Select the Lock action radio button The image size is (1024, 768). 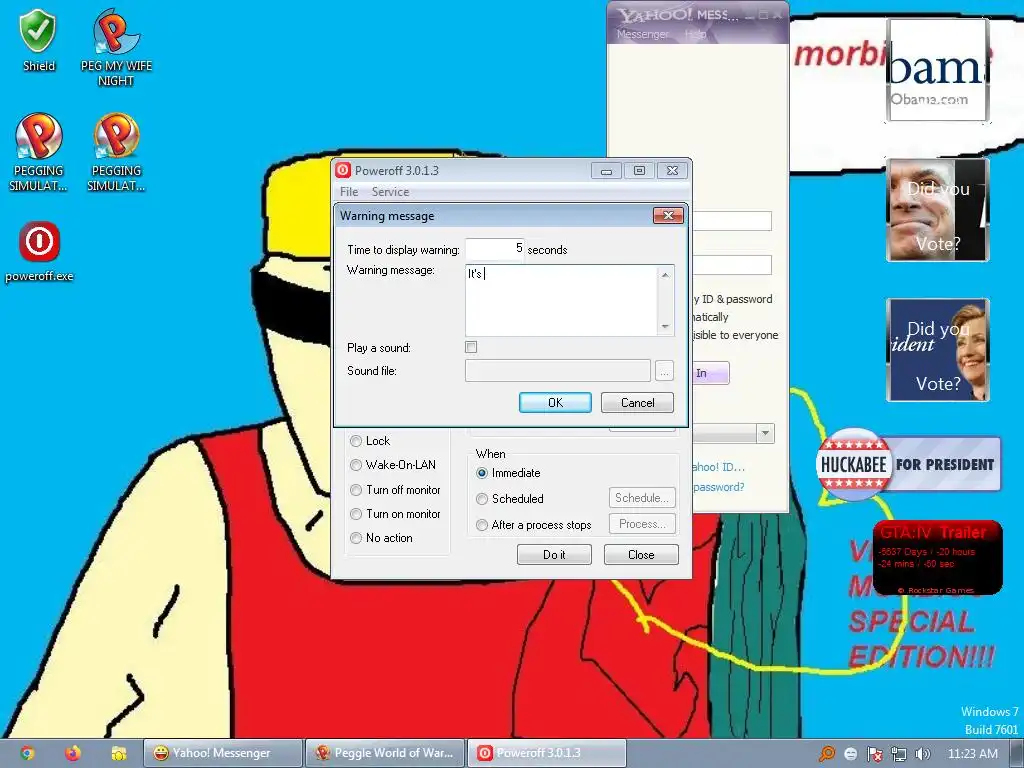coord(356,441)
